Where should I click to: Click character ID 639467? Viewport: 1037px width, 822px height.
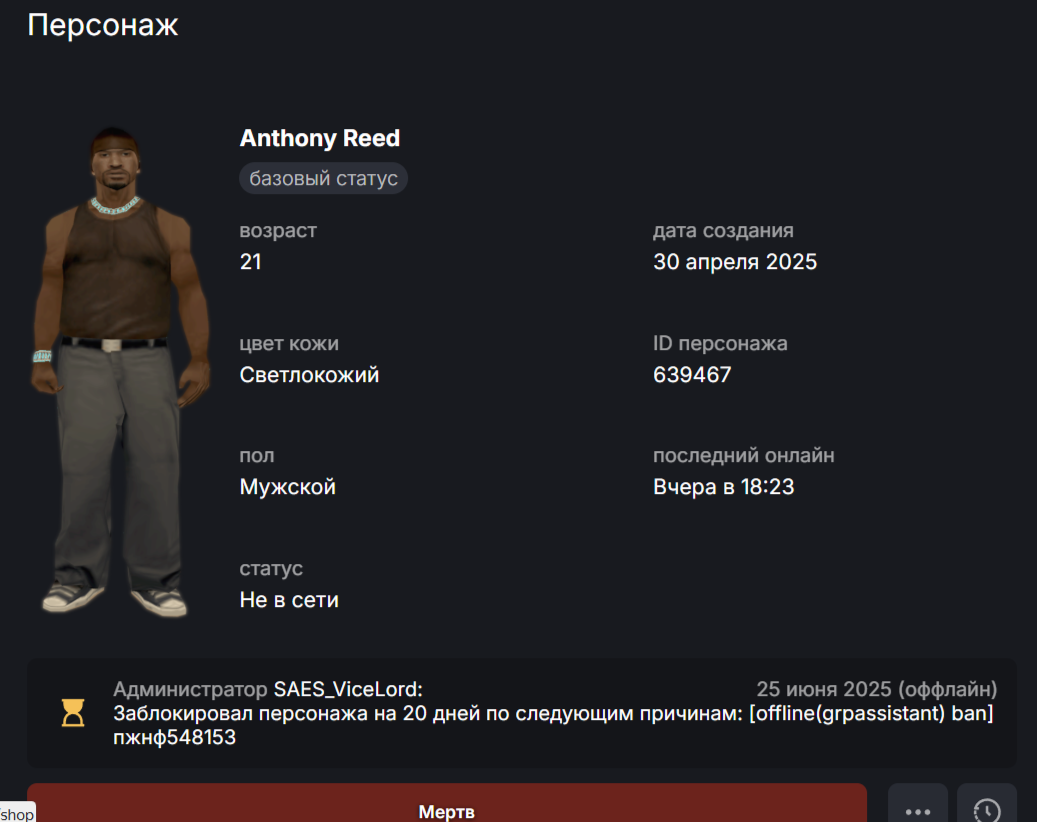click(692, 375)
